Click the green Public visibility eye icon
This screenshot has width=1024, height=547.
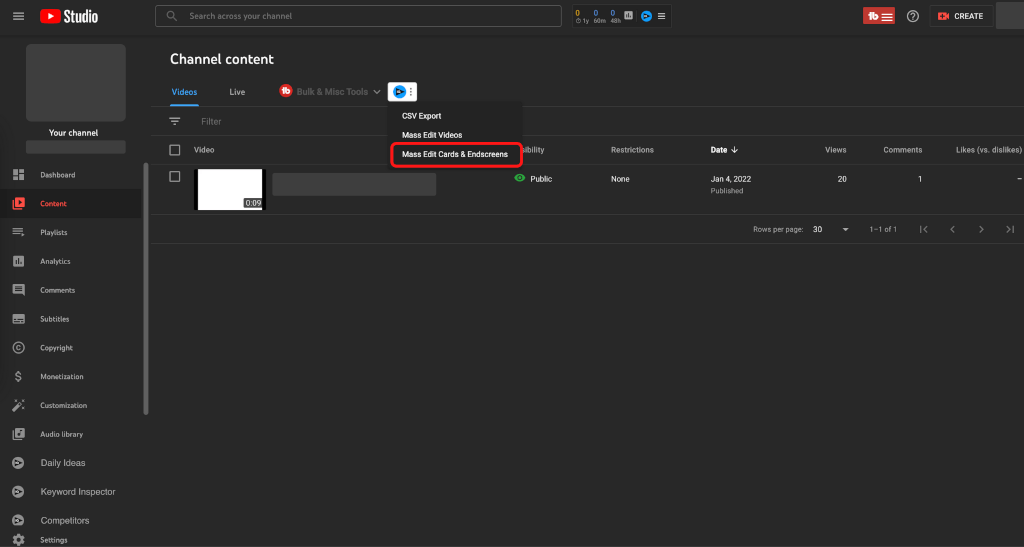[x=519, y=178]
